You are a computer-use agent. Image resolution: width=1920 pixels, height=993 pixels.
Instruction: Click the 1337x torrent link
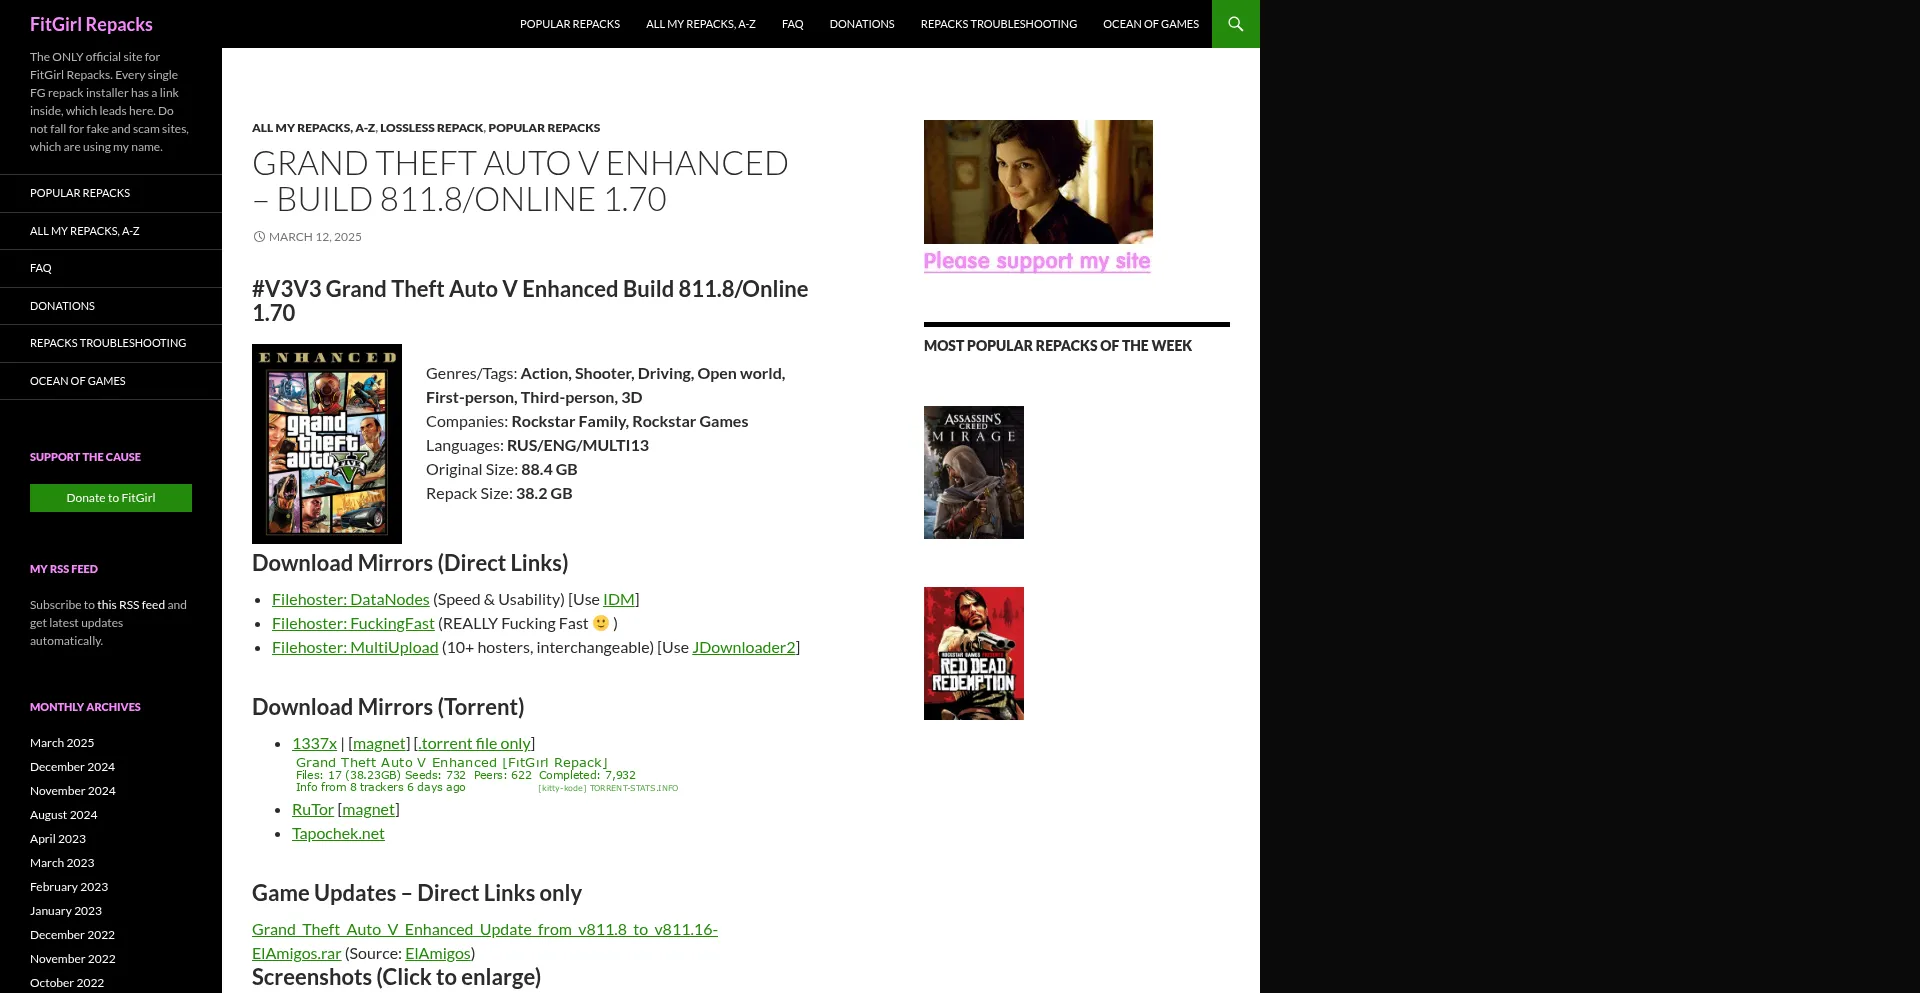click(314, 743)
